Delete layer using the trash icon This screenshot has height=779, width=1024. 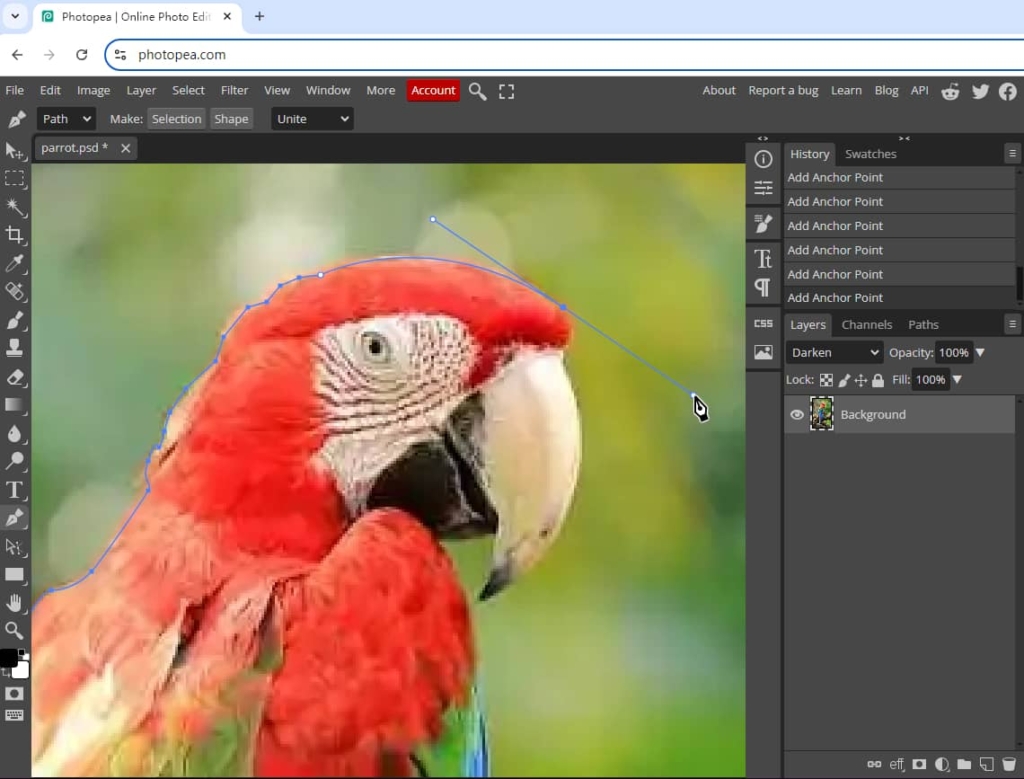tap(1009, 765)
